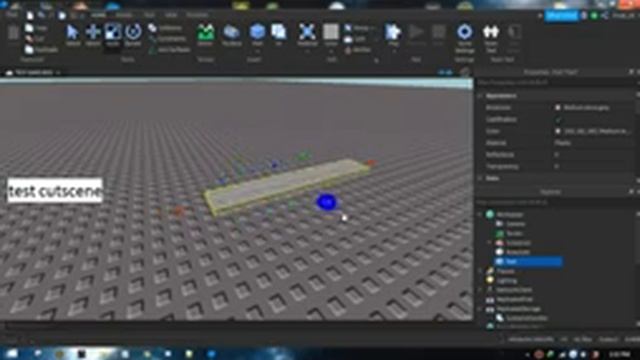
Task: Click the Filter Properties search field
Action: tap(556, 82)
